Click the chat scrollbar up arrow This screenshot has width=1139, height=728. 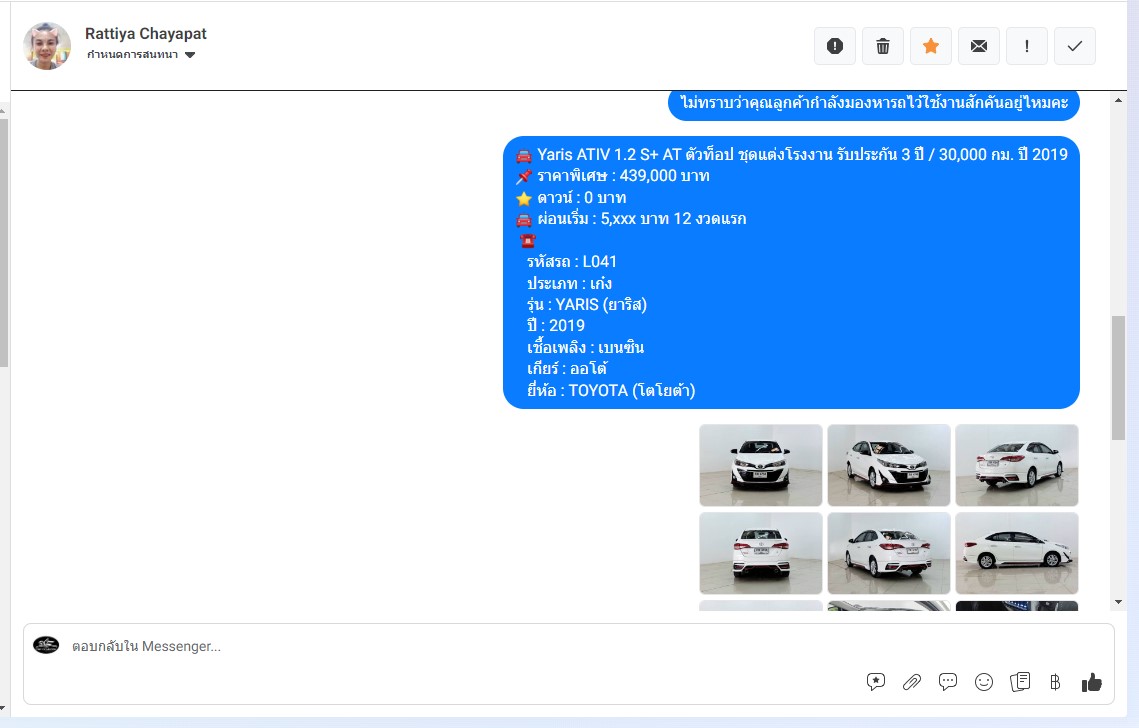click(1118, 100)
